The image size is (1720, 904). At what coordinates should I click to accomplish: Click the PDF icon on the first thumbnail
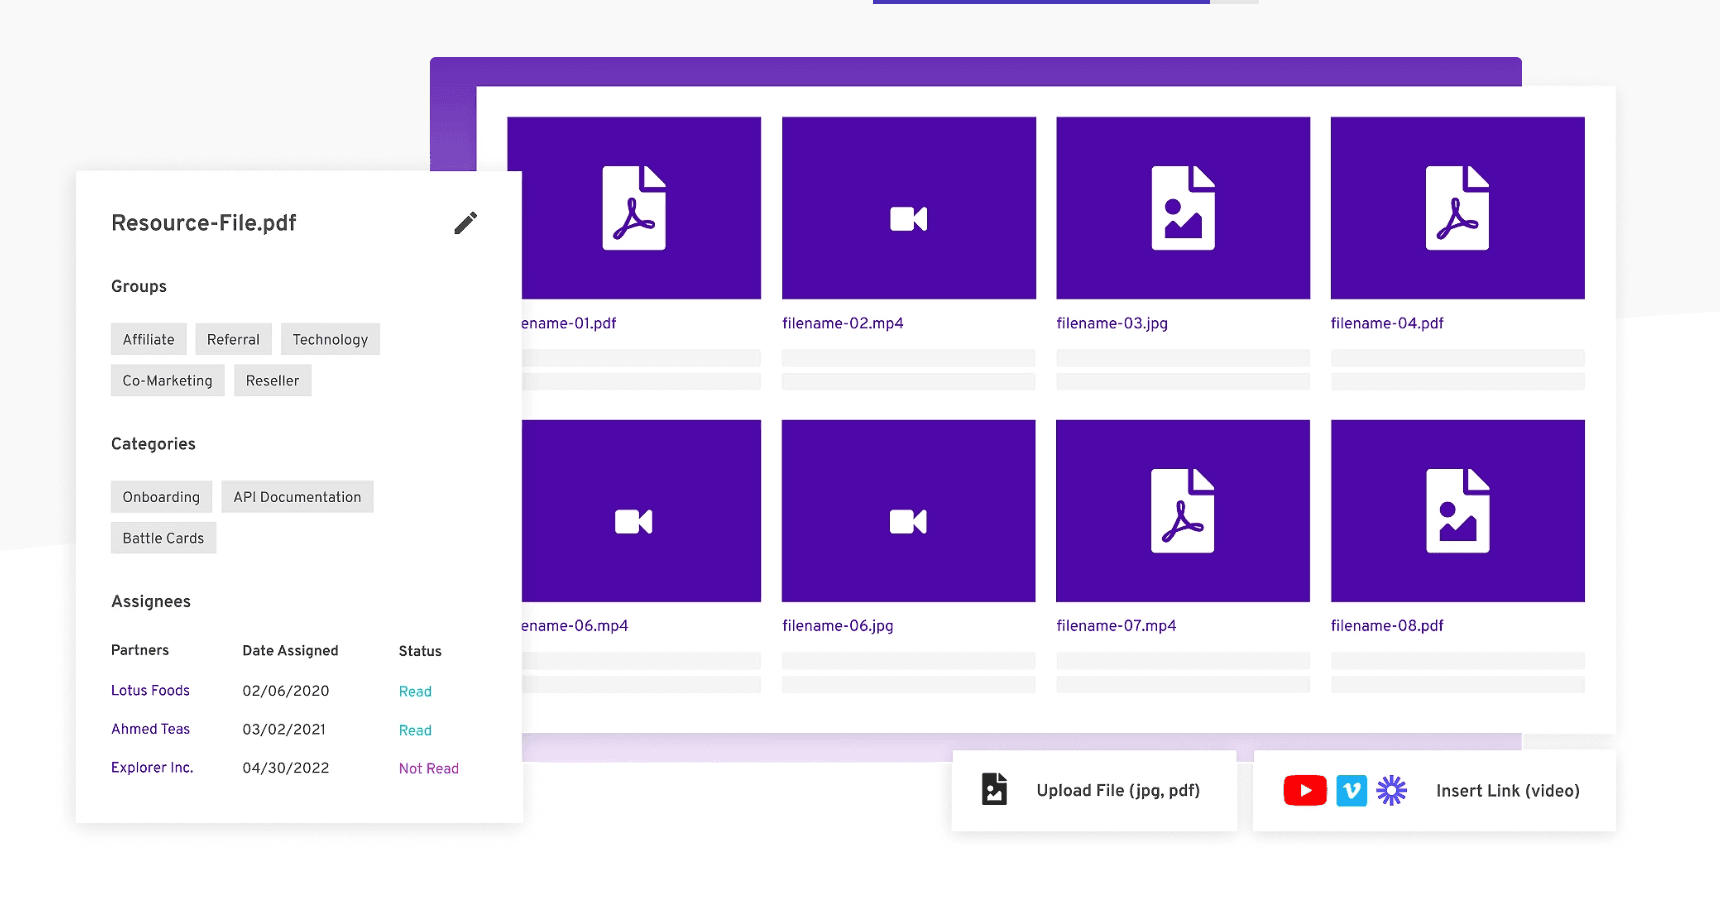(x=634, y=208)
